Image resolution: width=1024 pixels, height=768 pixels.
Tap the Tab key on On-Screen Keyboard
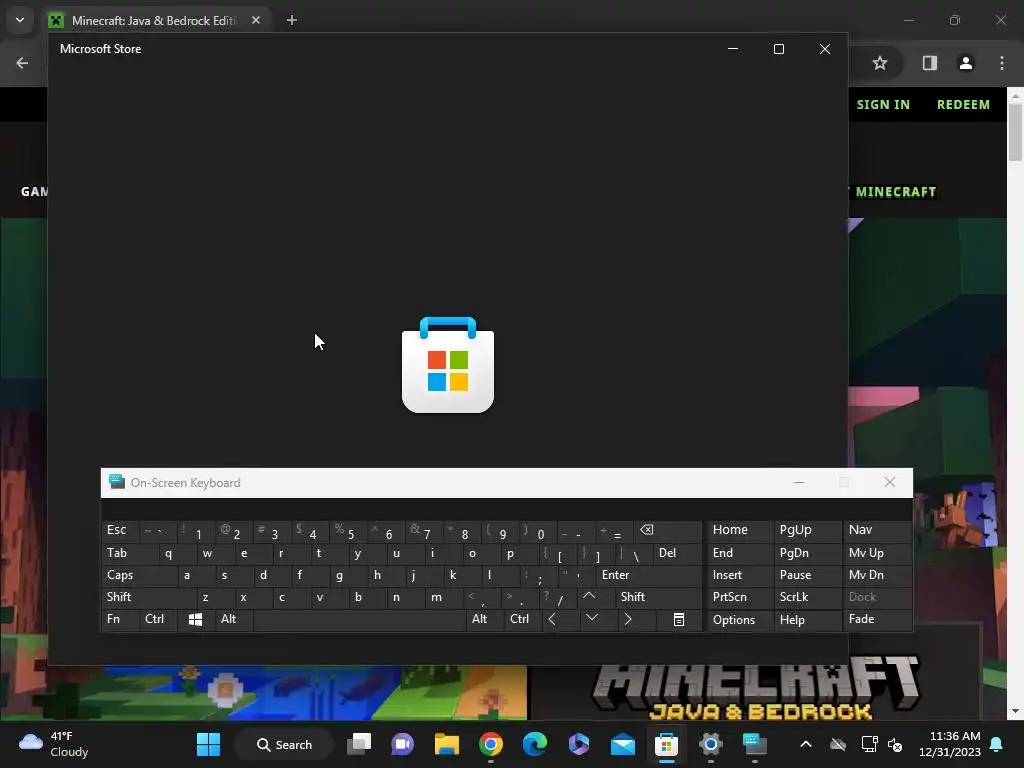[x=129, y=553]
